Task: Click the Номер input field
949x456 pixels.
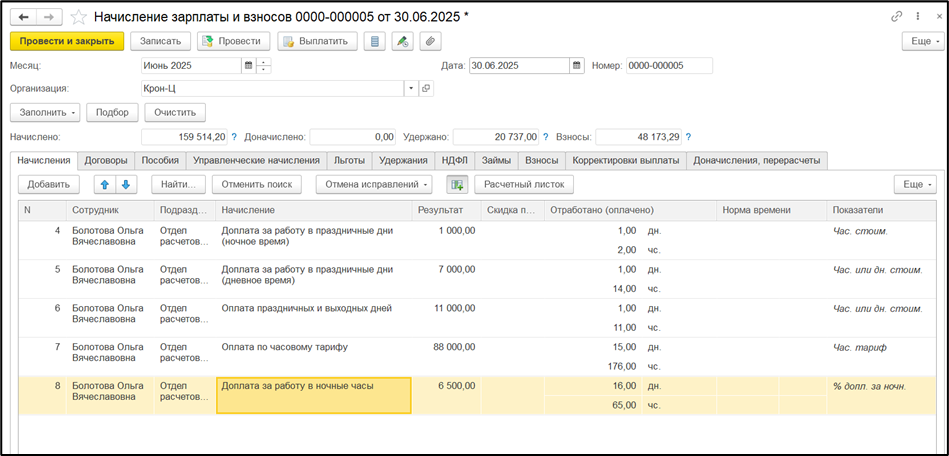Action: (x=668, y=66)
